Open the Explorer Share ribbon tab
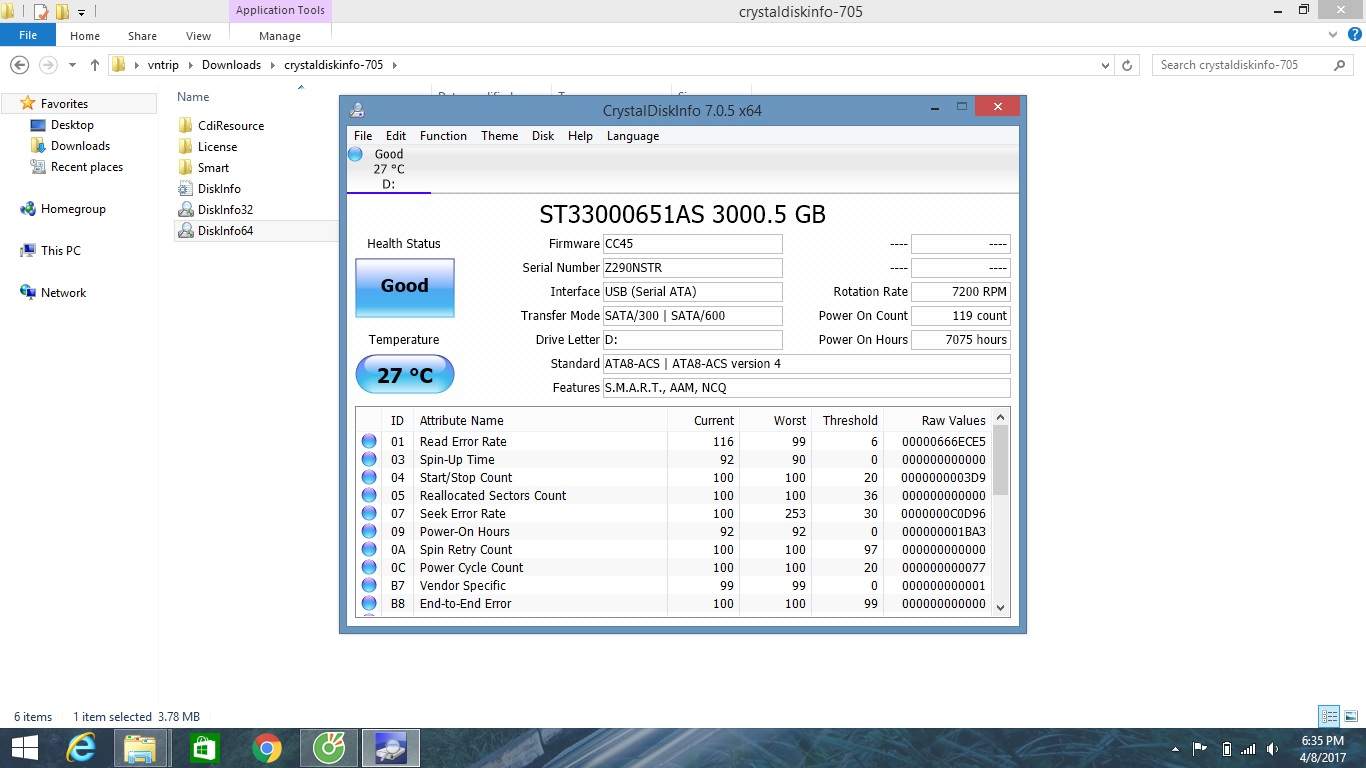The width and height of the screenshot is (1366, 768). [x=142, y=35]
